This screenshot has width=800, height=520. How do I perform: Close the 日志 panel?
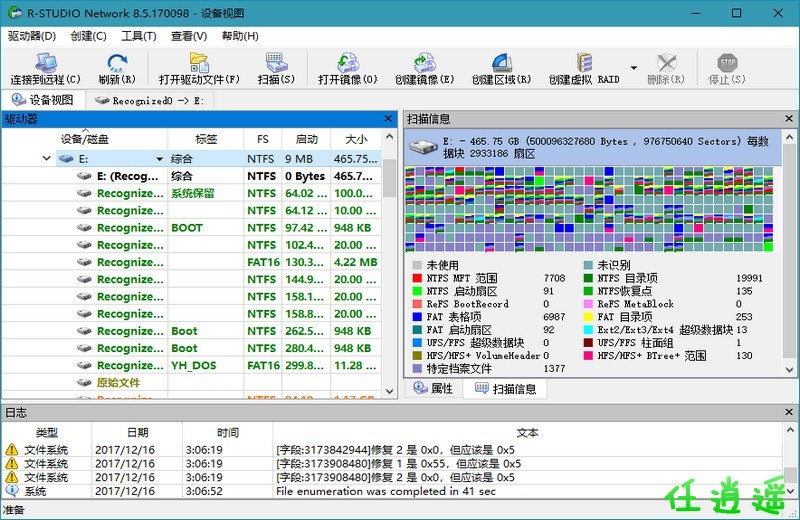[789, 412]
